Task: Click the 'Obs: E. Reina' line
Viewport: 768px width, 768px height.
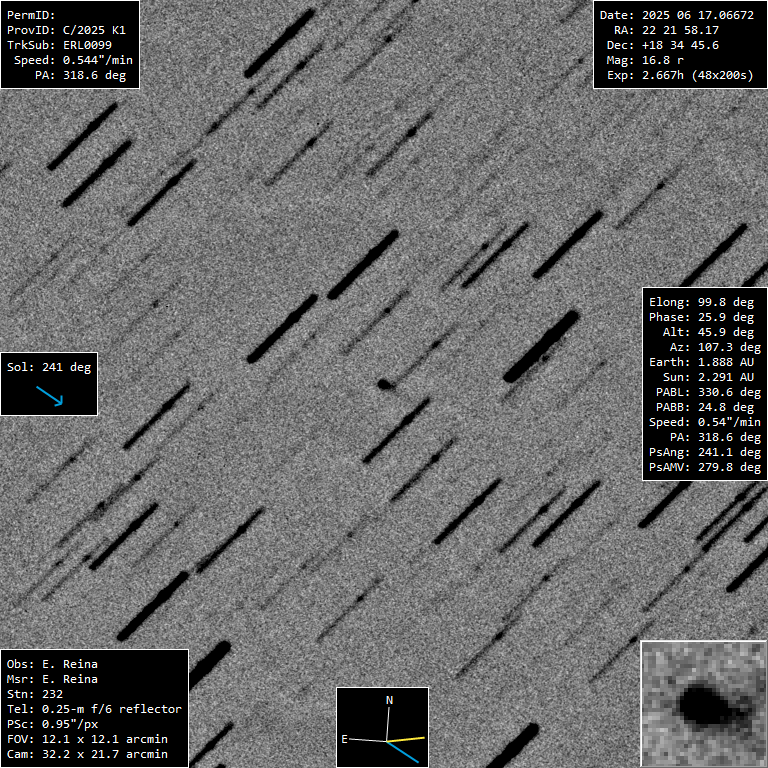Action: tap(52, 664)
